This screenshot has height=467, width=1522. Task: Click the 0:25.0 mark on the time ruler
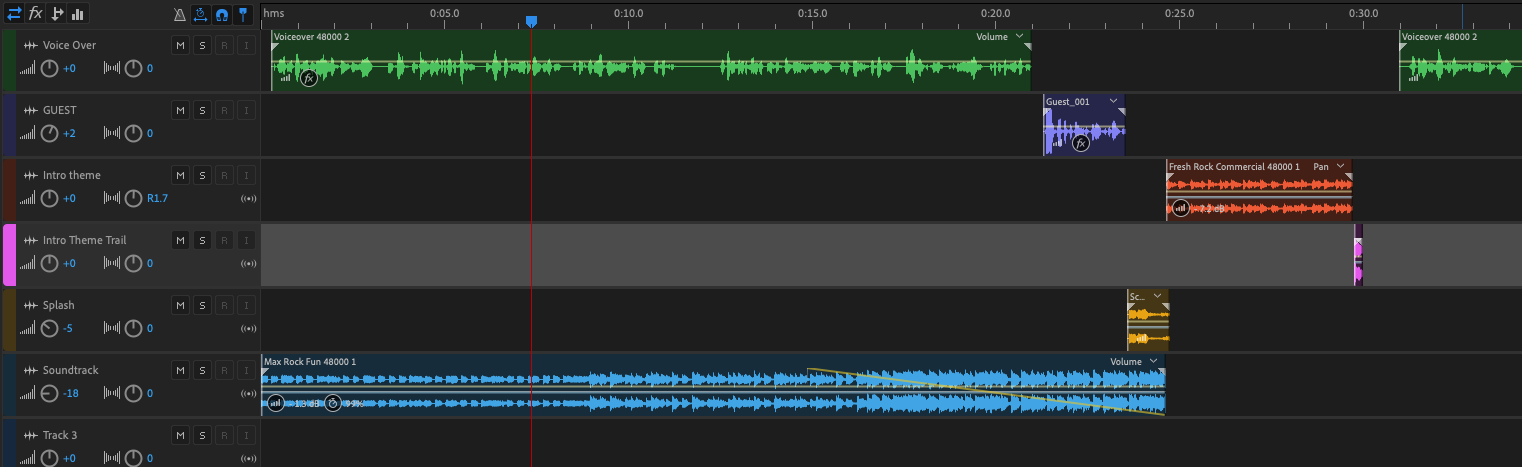1180,13
